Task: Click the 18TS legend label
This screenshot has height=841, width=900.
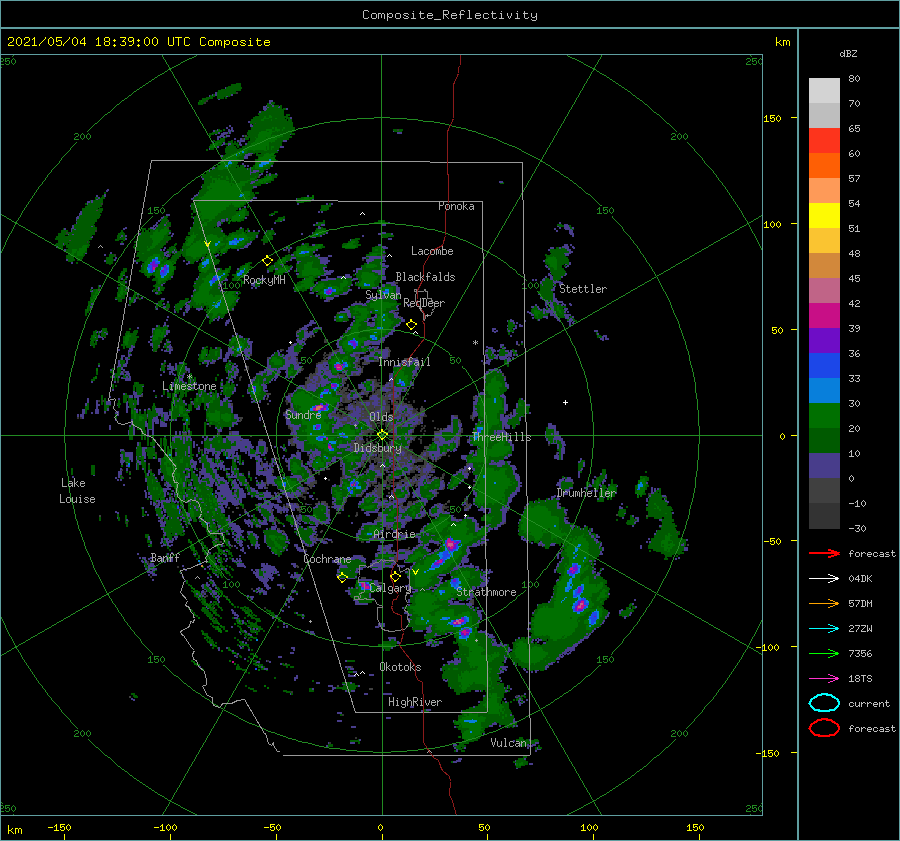Action: pyautogui.click(x=860, y=679)
